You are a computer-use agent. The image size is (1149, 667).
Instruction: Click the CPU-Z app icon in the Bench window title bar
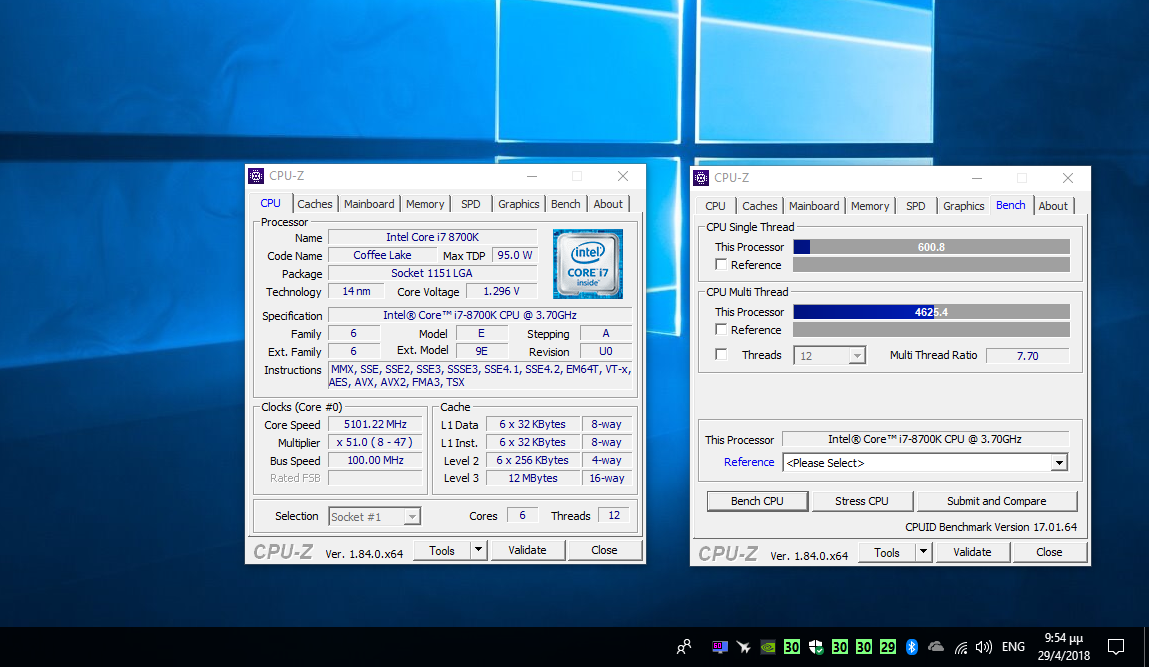point(701,178)
